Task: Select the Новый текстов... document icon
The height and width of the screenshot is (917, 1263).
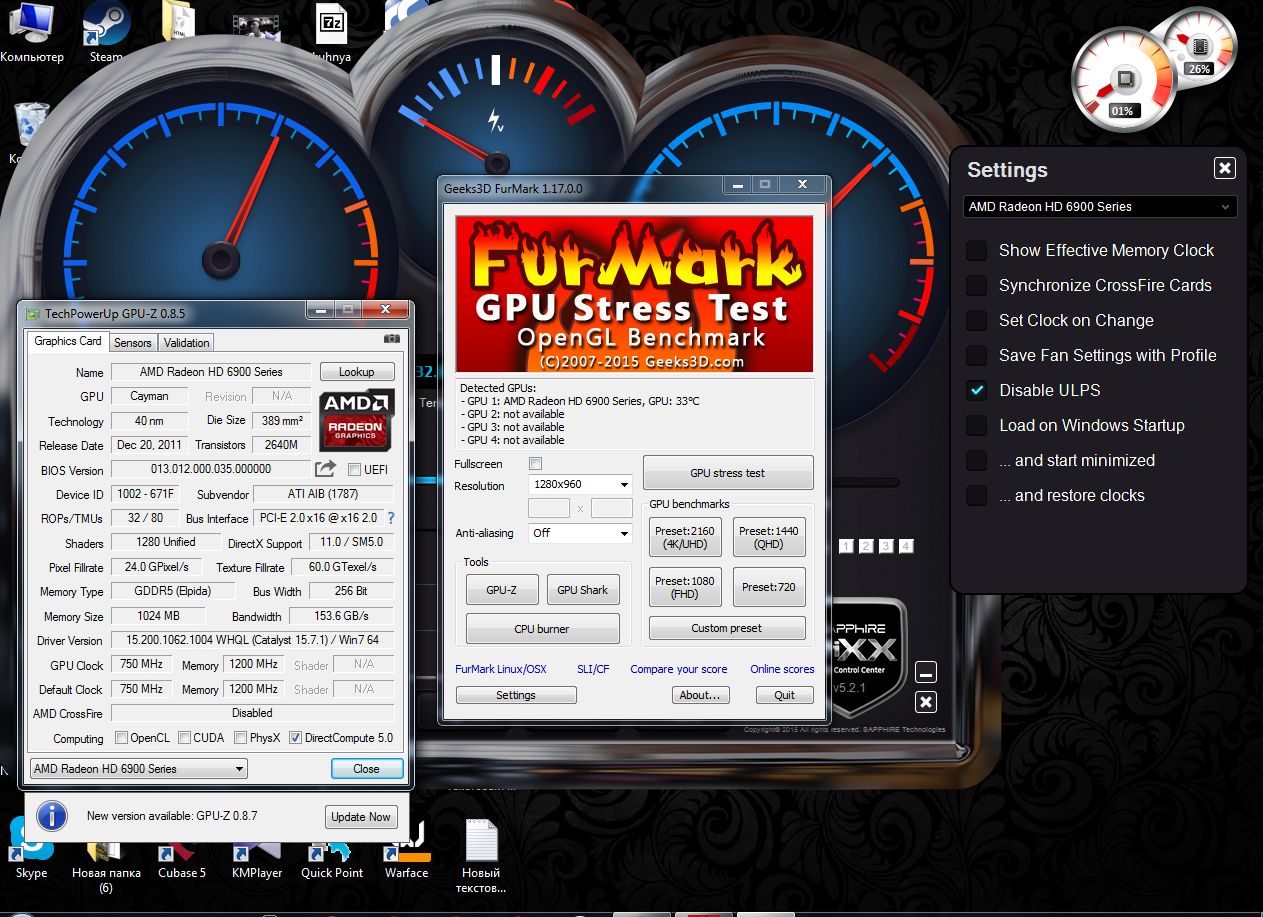Action: (x=481, y=856)
